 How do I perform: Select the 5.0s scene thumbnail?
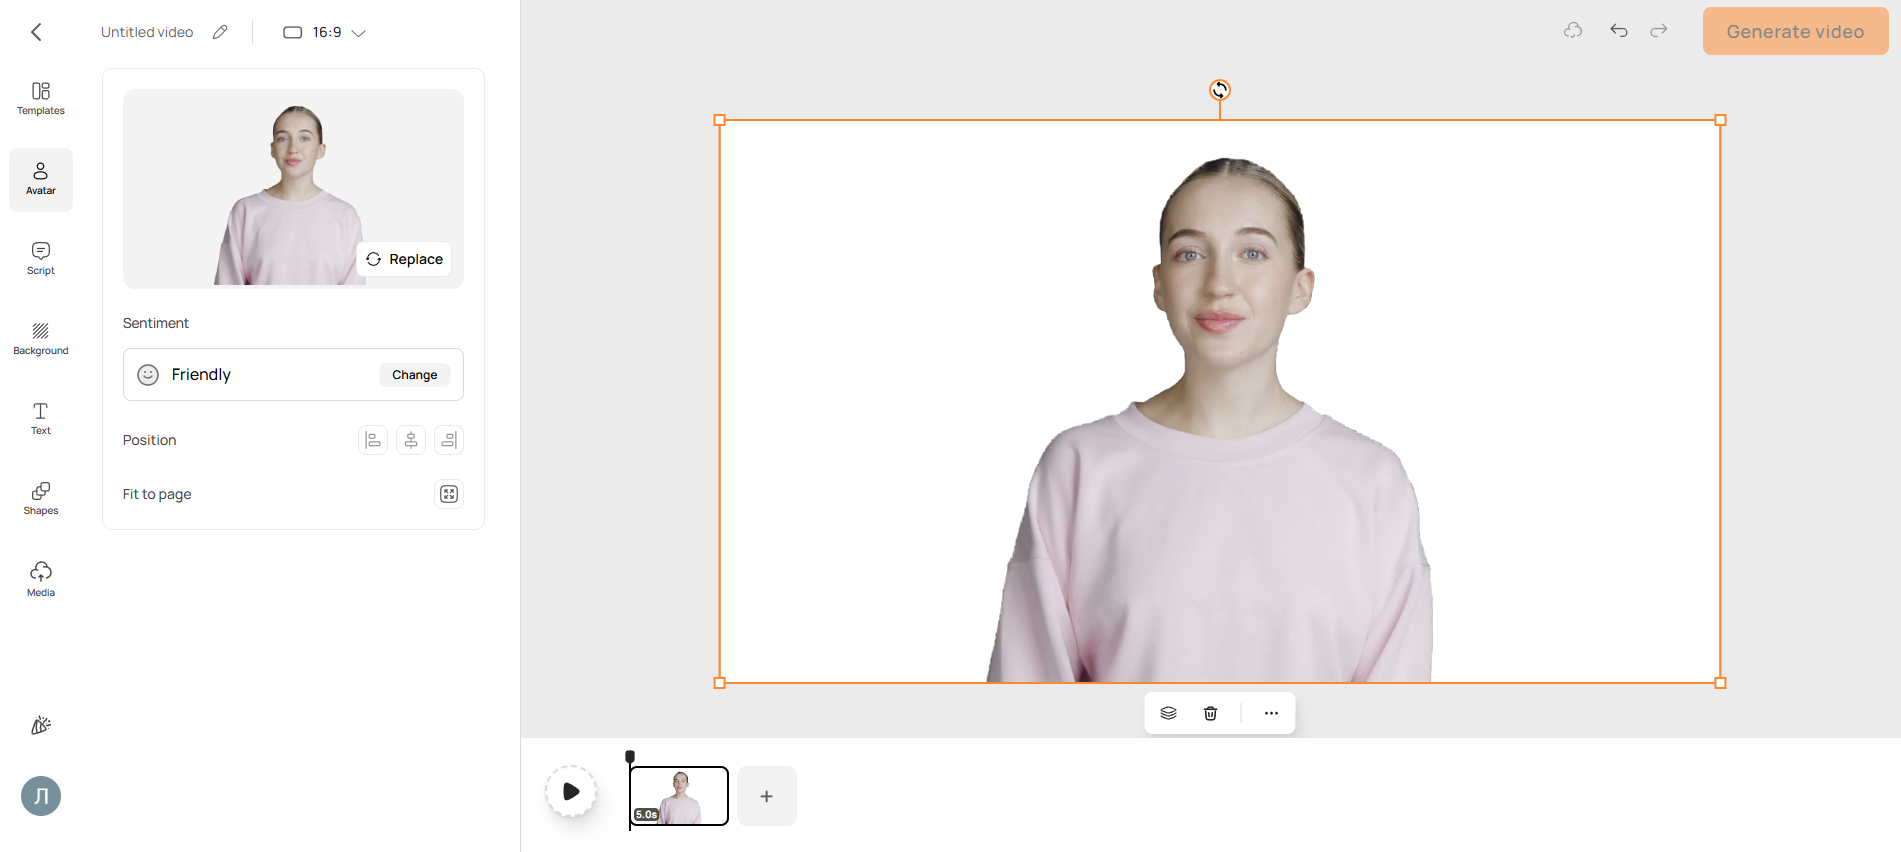pyautogui.click(x=679, y=796)
